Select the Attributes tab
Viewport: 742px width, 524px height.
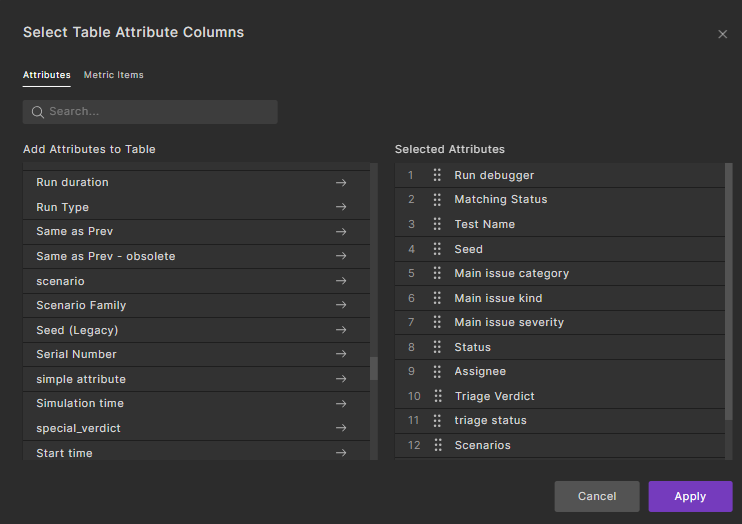pos(47,75)
